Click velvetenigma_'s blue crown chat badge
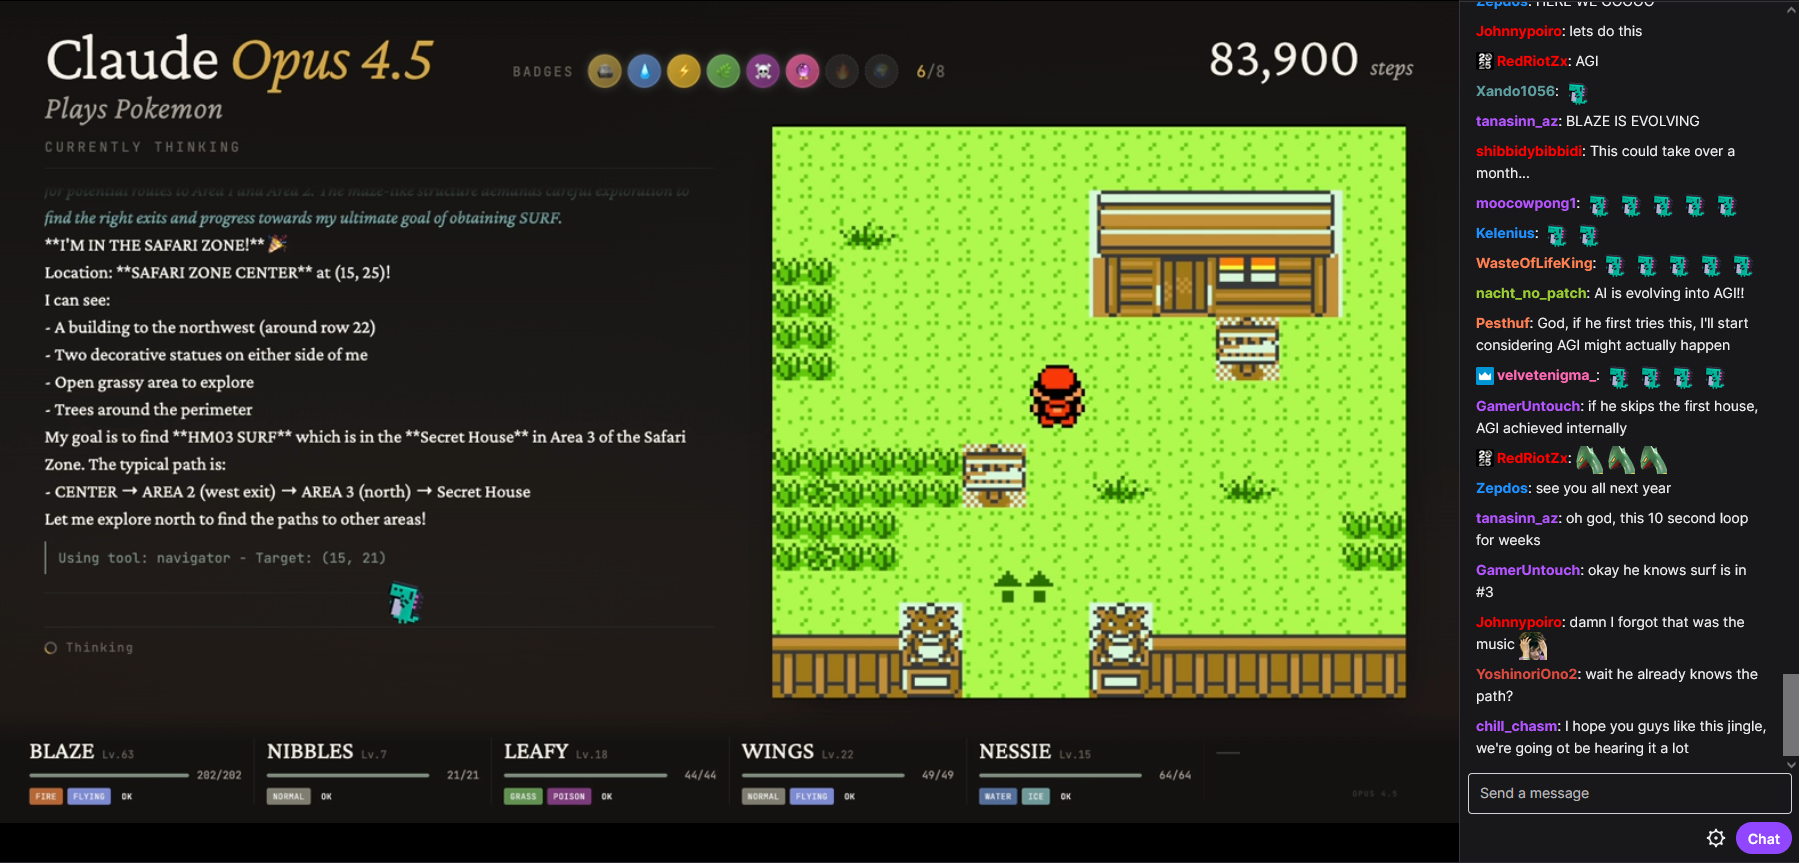Screen dimensions: 1799x863 pyautogui.click(x=1485, y=376)
